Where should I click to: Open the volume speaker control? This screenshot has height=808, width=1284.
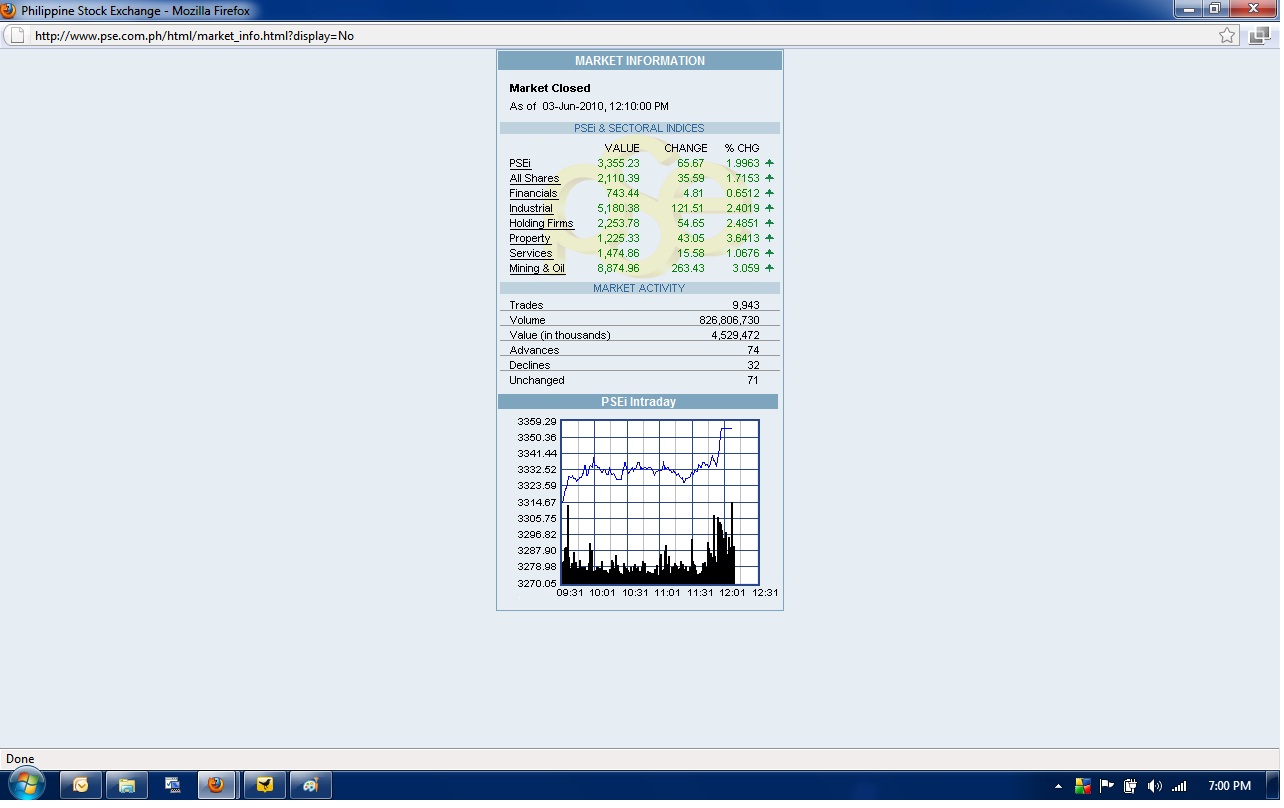[1155, 786]
